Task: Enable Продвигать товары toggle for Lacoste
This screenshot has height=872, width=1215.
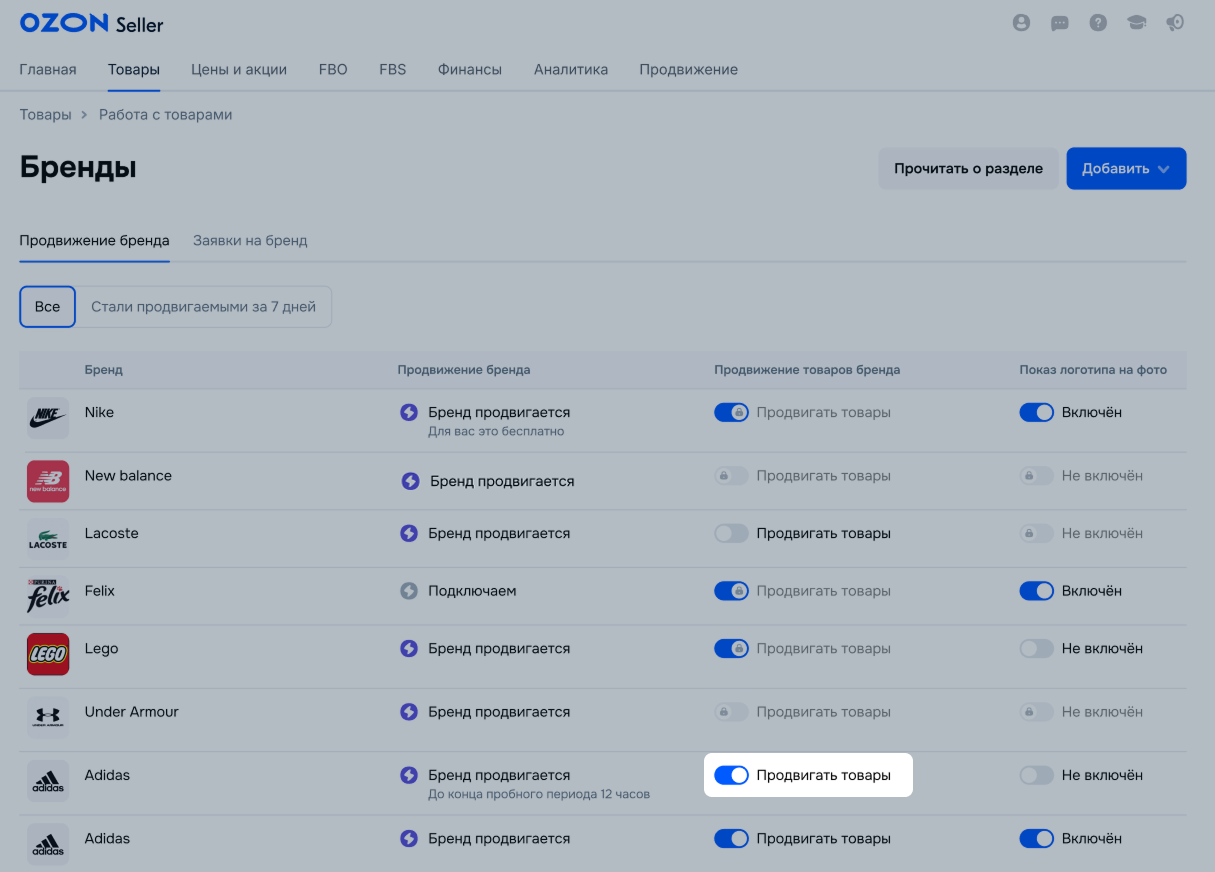Action: (x=731, y=534)
